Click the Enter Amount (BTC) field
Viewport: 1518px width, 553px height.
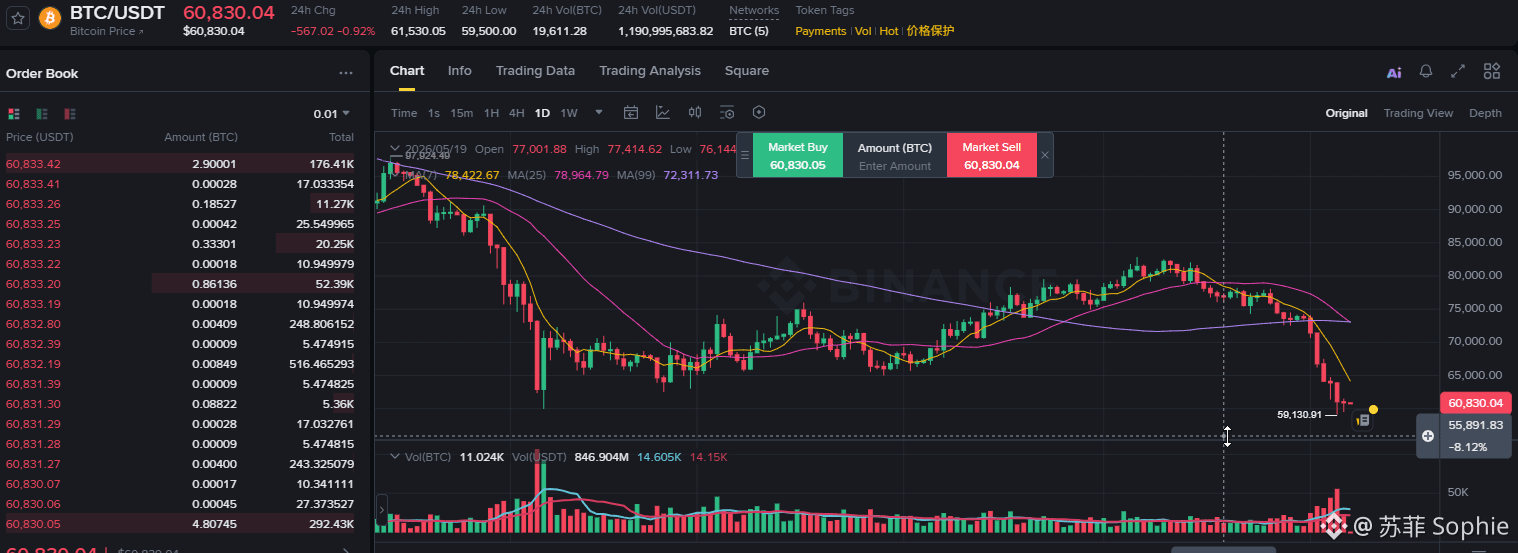[895, 166]
